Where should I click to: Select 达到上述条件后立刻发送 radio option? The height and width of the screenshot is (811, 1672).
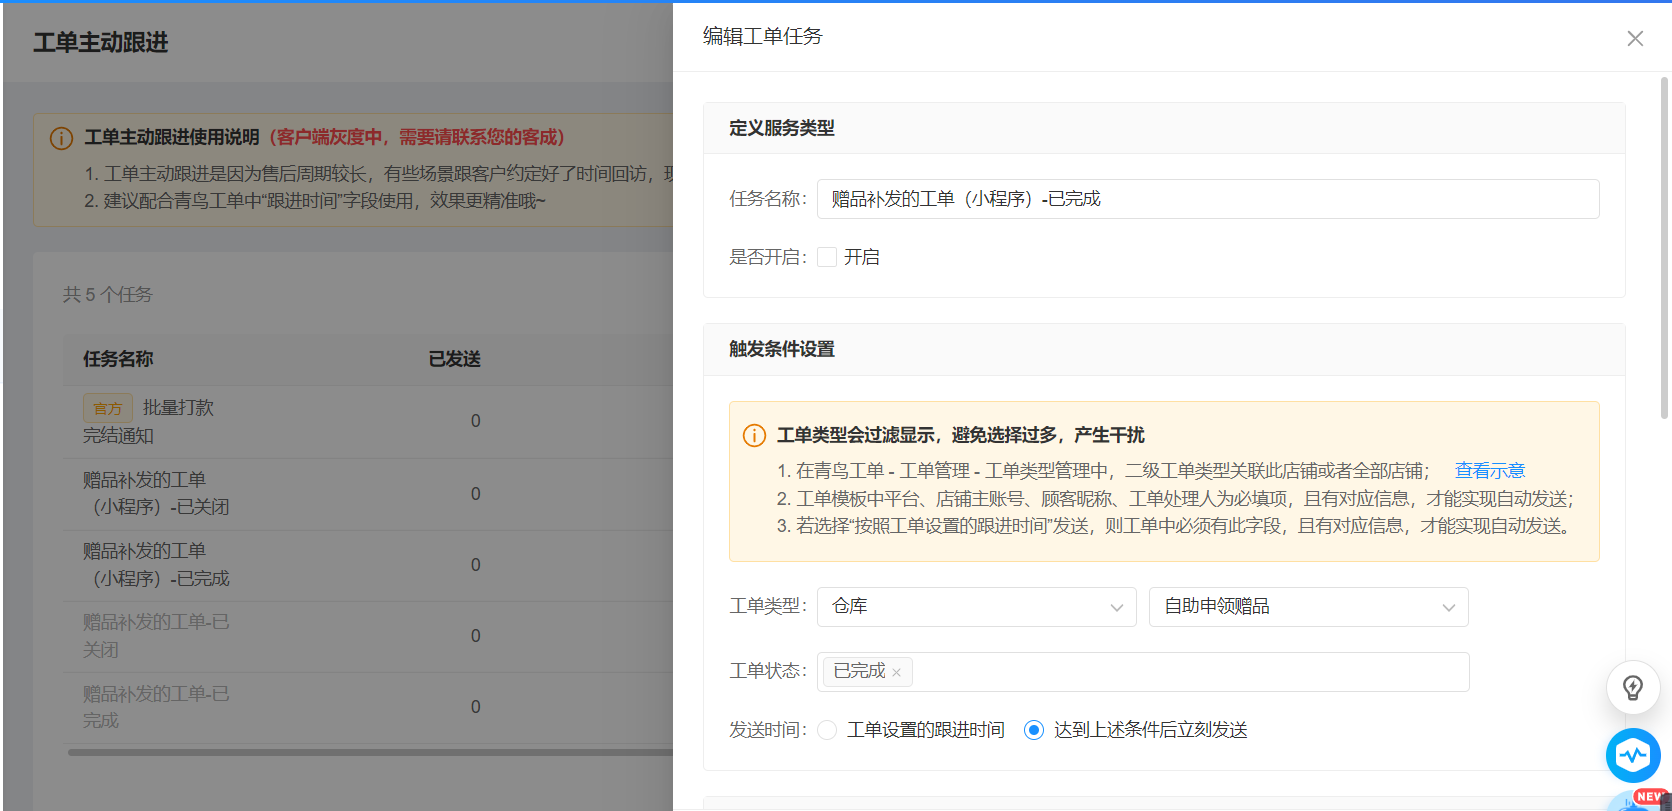pos(1034,730)
